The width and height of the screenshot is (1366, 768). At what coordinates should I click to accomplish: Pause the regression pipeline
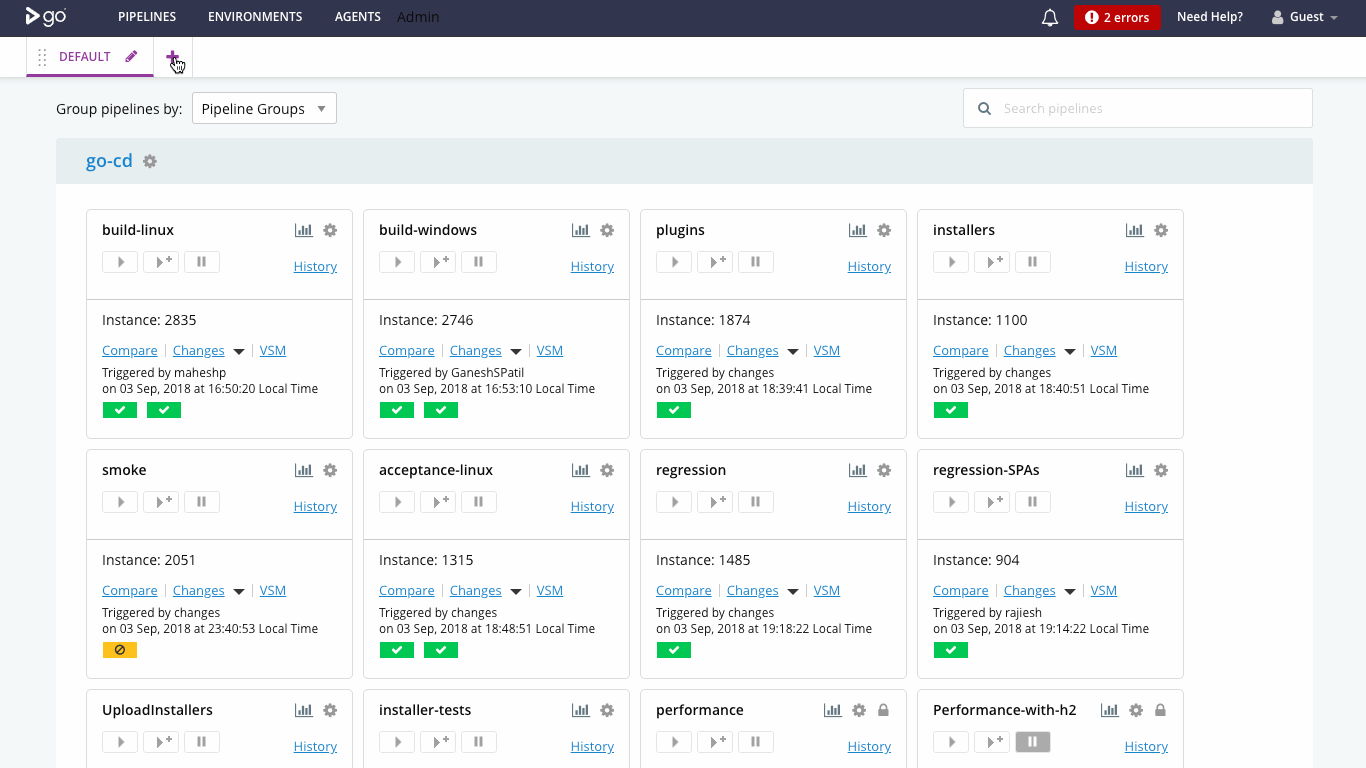(756, 502)
